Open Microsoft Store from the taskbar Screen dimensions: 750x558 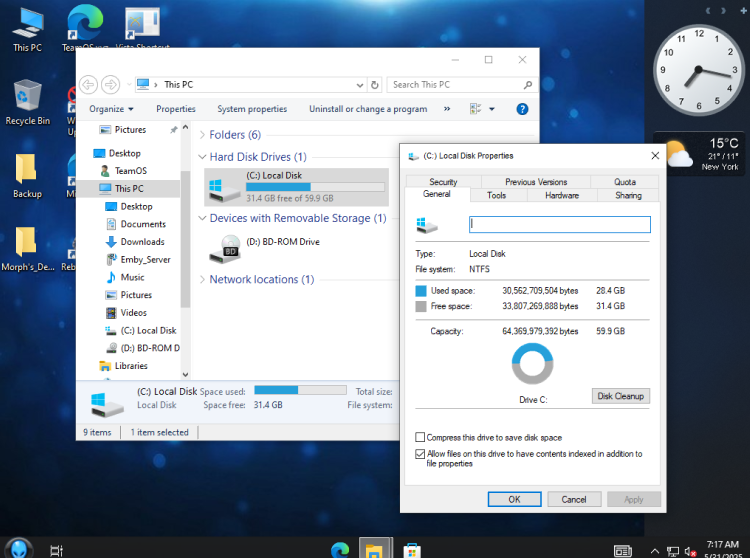(412, 550)
